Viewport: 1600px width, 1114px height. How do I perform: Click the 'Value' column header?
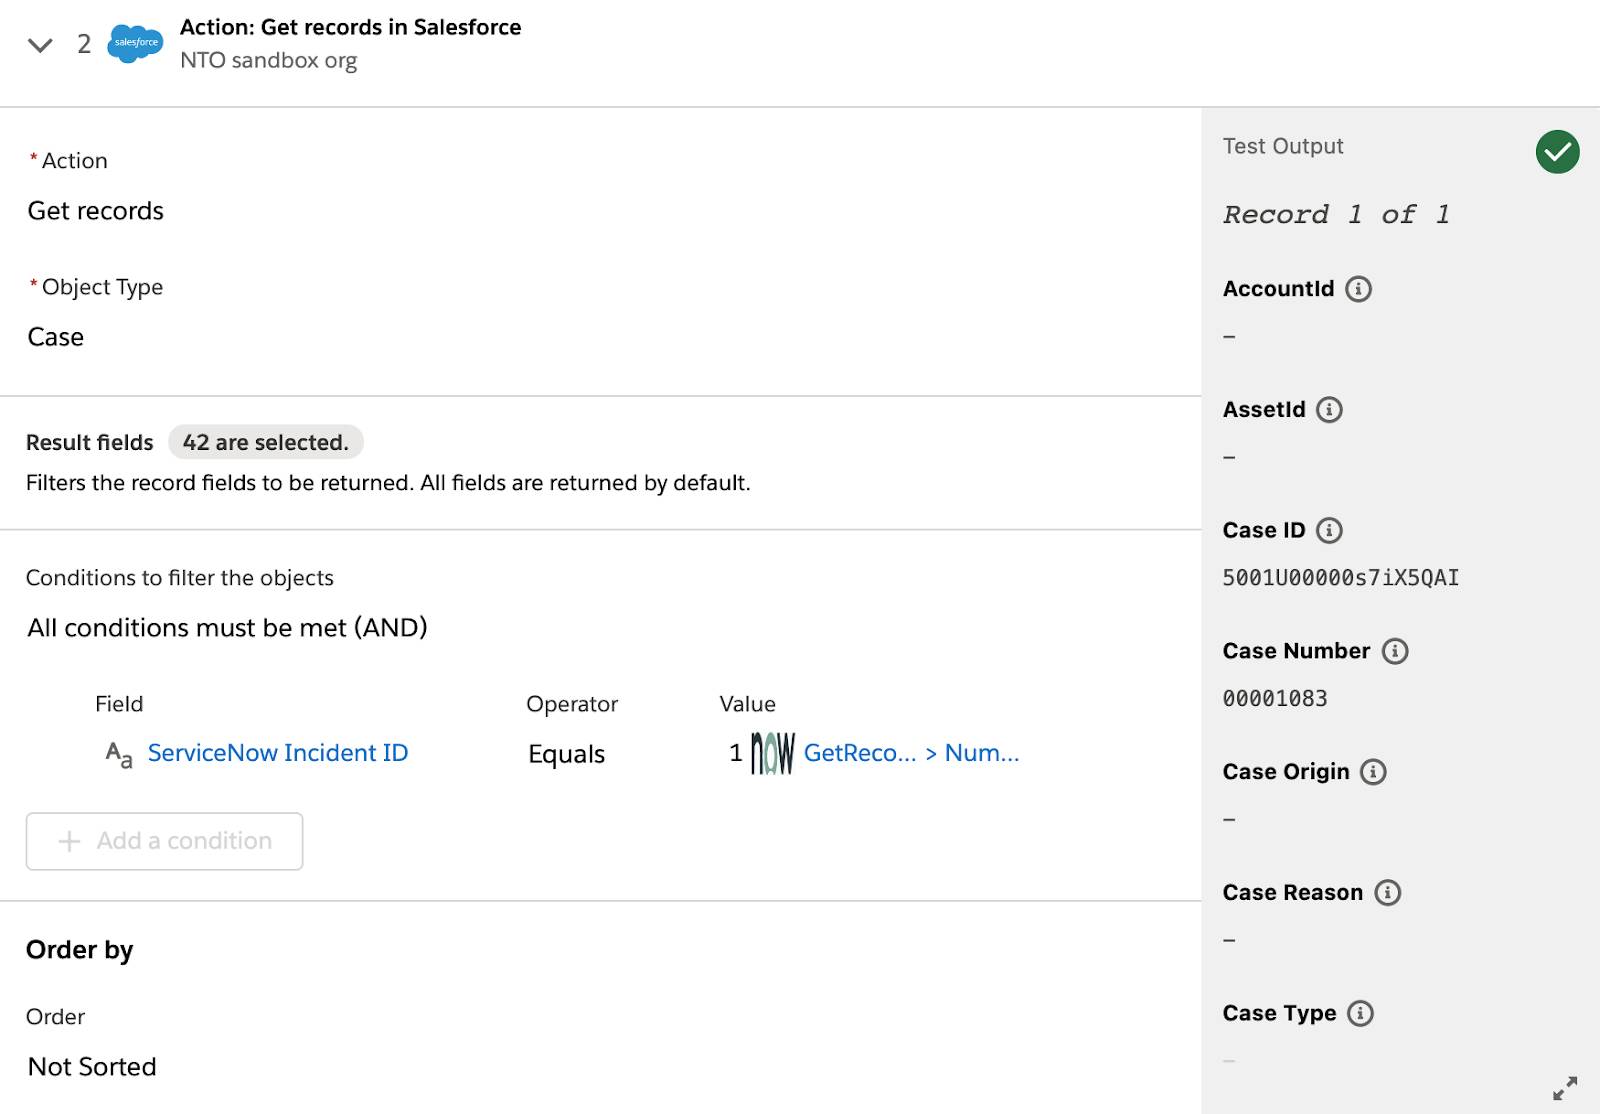click(747, 704)
